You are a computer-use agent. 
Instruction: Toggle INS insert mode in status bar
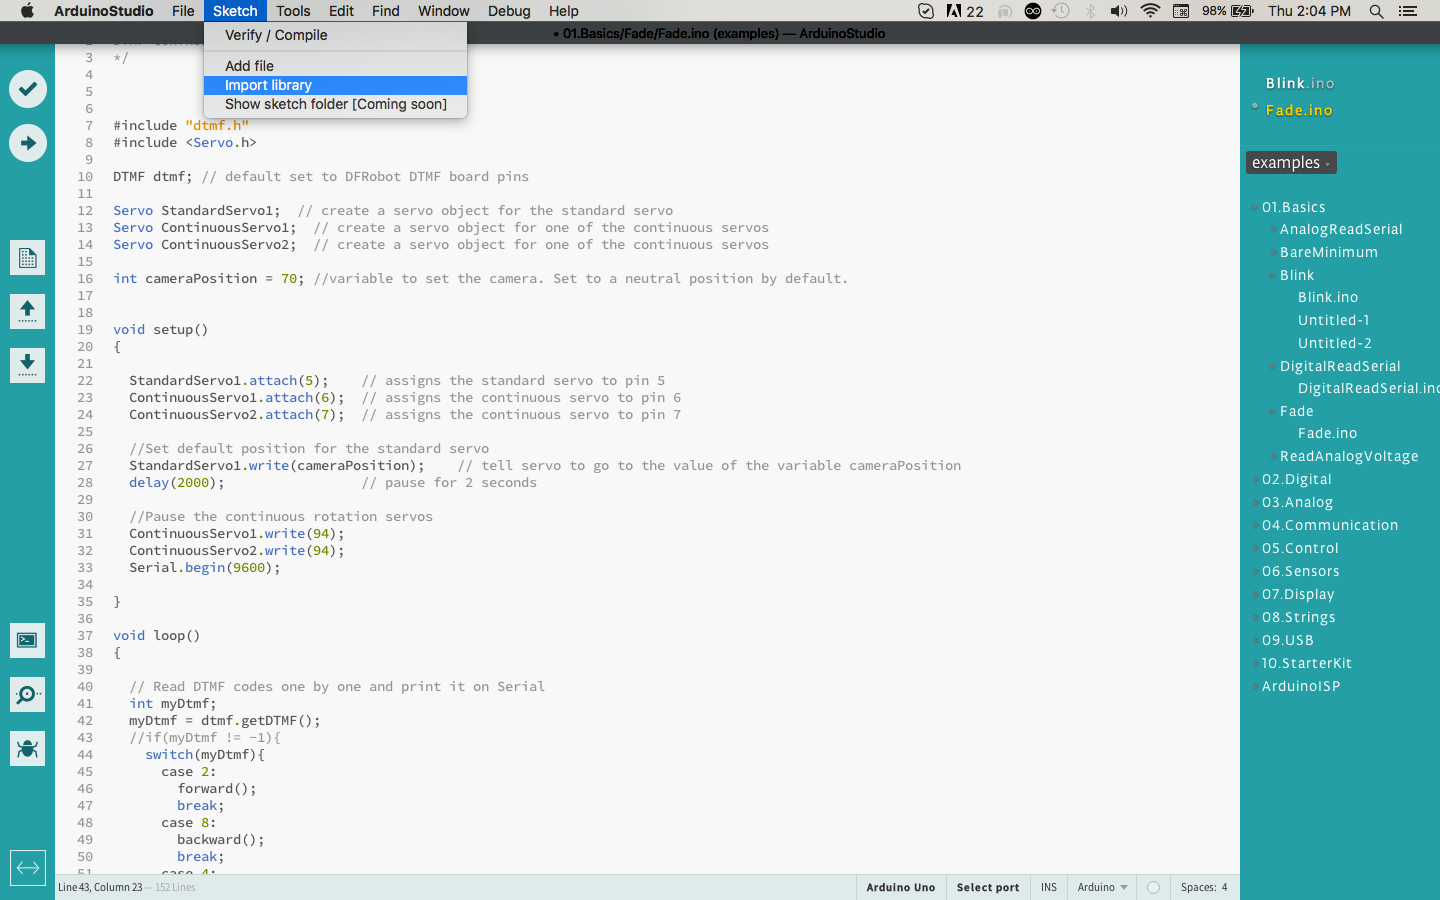point(1049,887)
